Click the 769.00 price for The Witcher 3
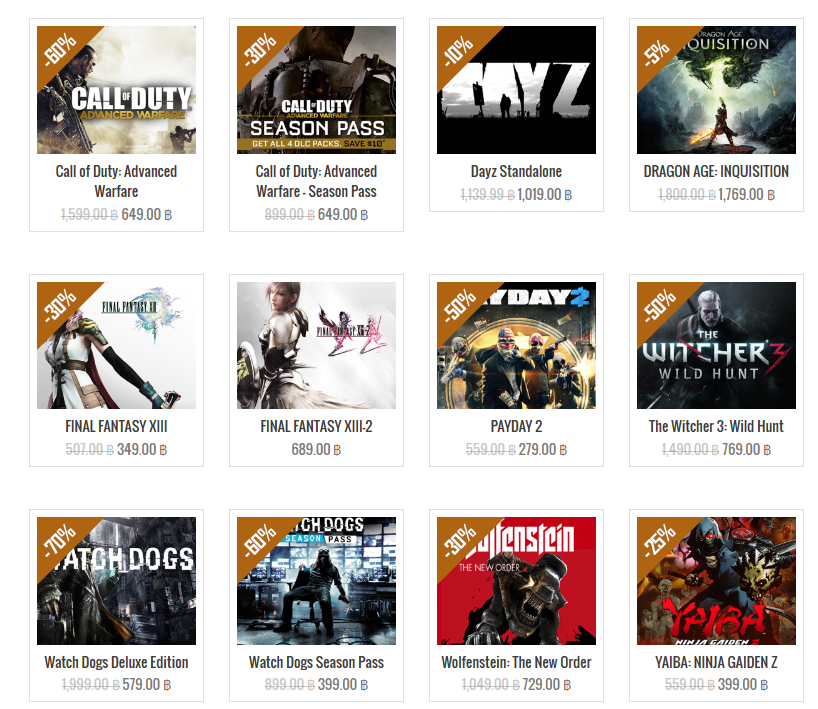This screenshot has width=818, height=709. pos(747,449)
